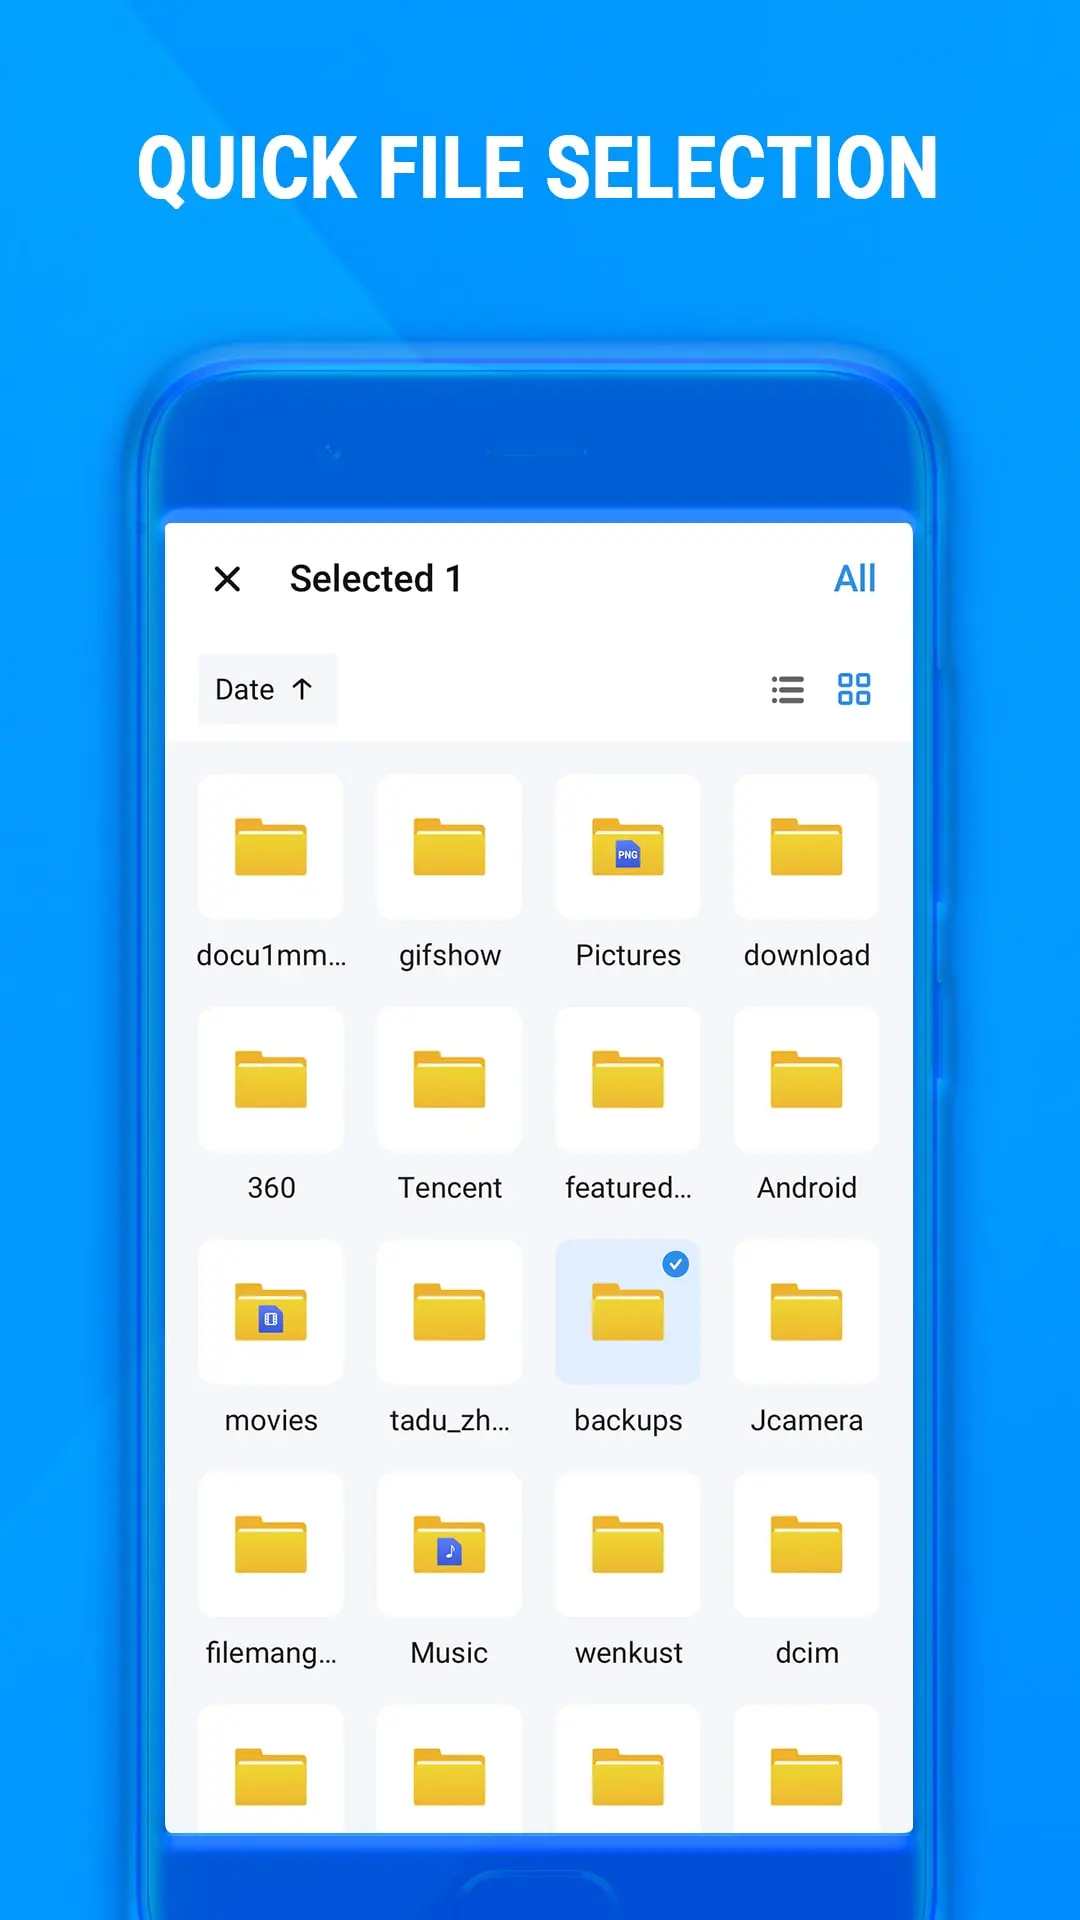The height and width of the screenshot is (1920, 1080).
Task: Select the featured folder icon
Action: pyautogui.click(x=628, y=1080)
